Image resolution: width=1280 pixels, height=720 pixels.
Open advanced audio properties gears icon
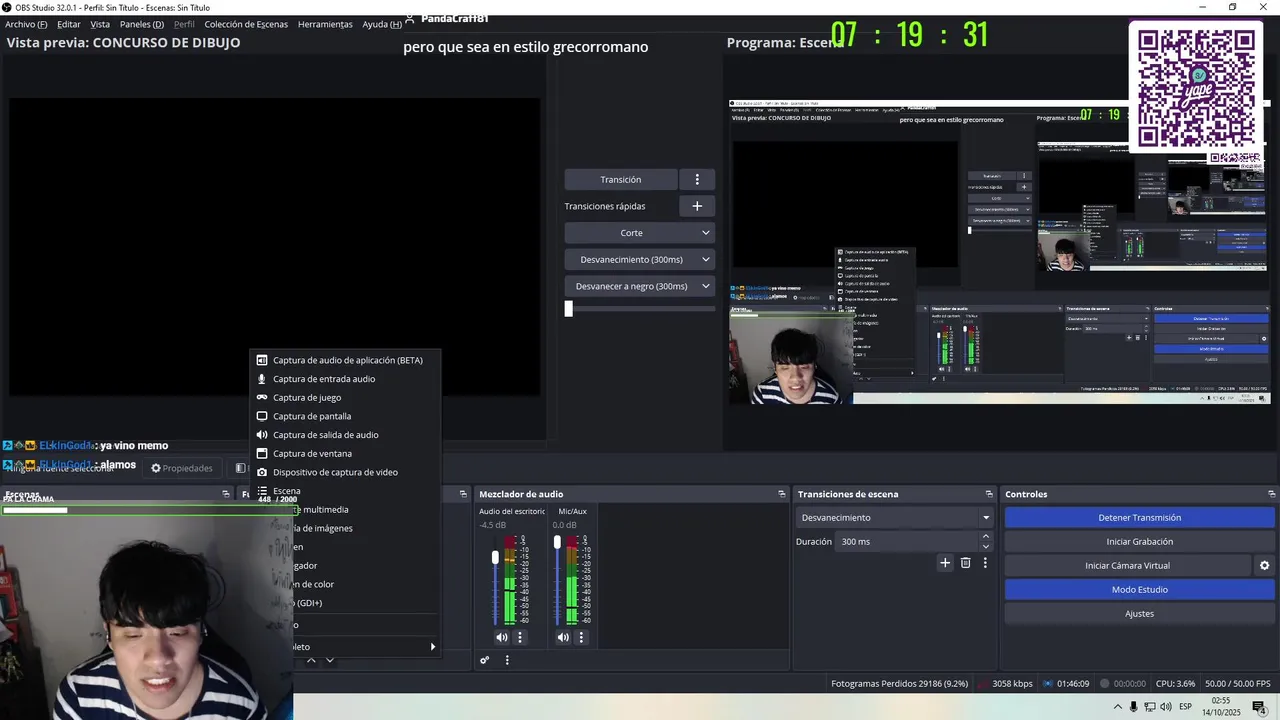click(485, 660)
